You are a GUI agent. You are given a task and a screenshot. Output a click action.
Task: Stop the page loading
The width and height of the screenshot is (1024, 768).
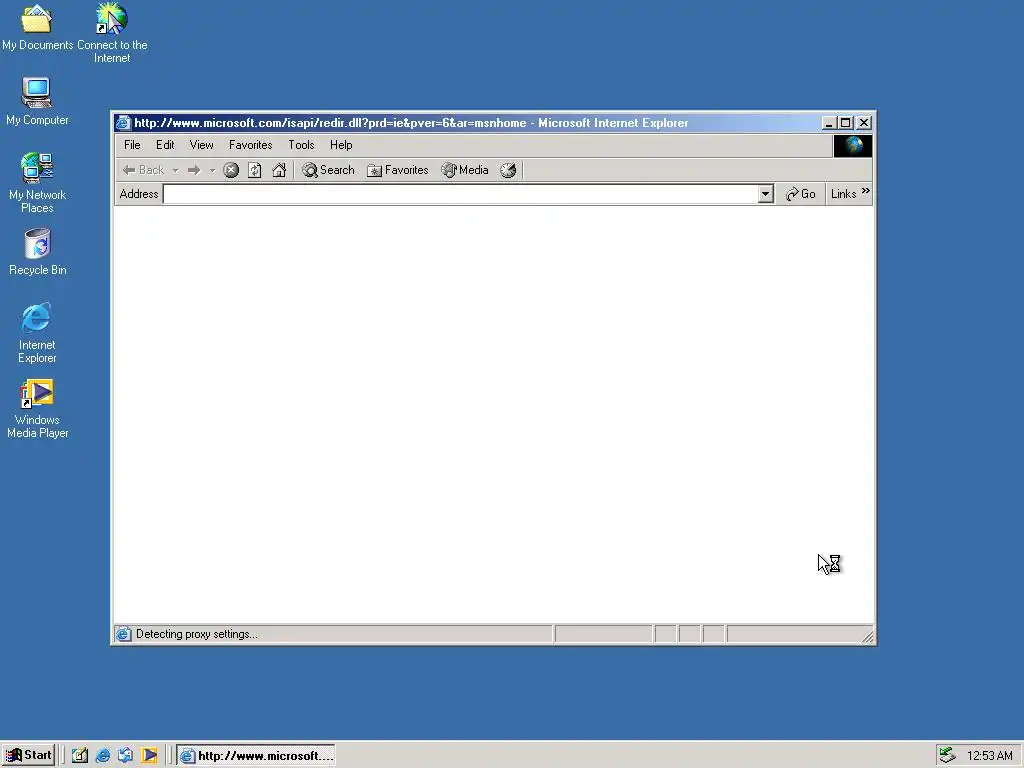[231, 170]
